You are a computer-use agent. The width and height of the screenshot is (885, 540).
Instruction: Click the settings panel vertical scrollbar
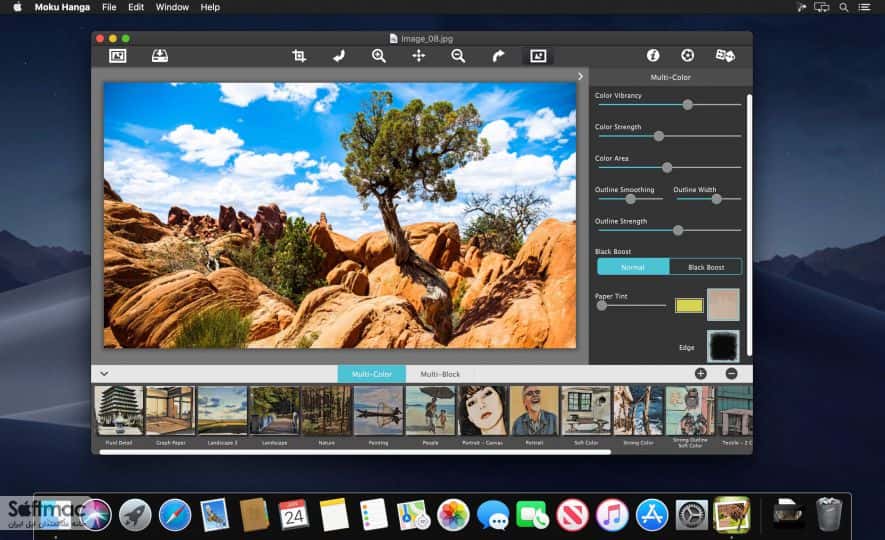pyautogui.click(x=750, y=225)
